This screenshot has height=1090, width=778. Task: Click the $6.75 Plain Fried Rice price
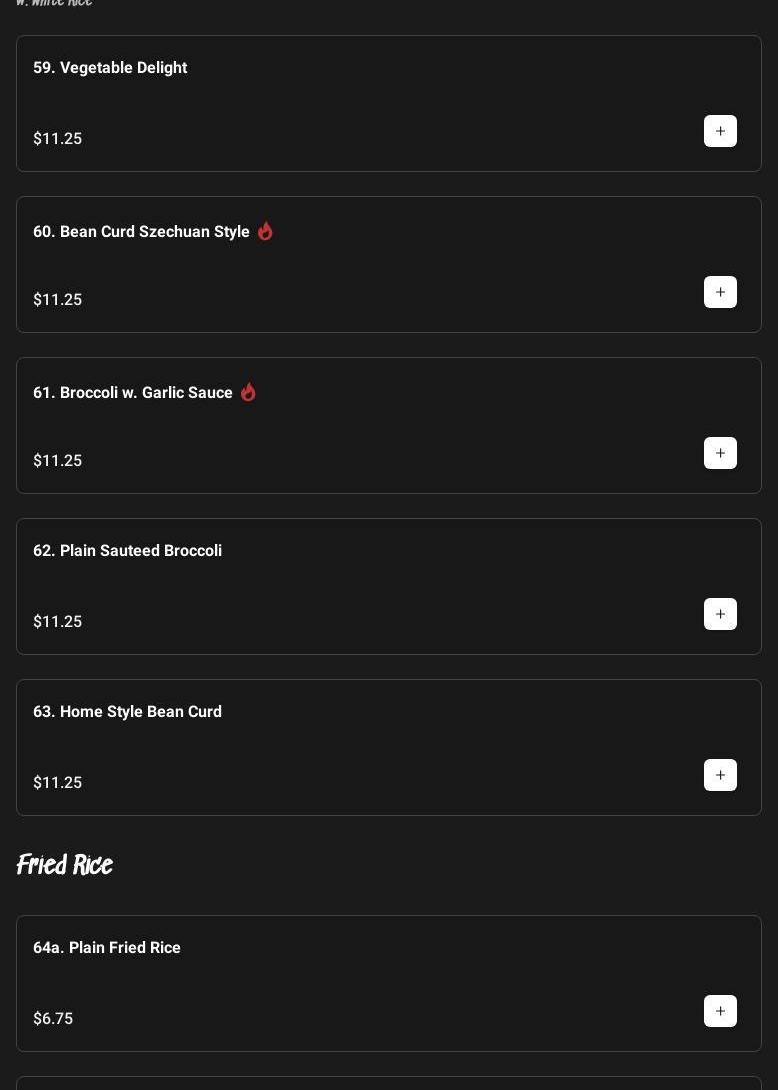coord(53,1019)
